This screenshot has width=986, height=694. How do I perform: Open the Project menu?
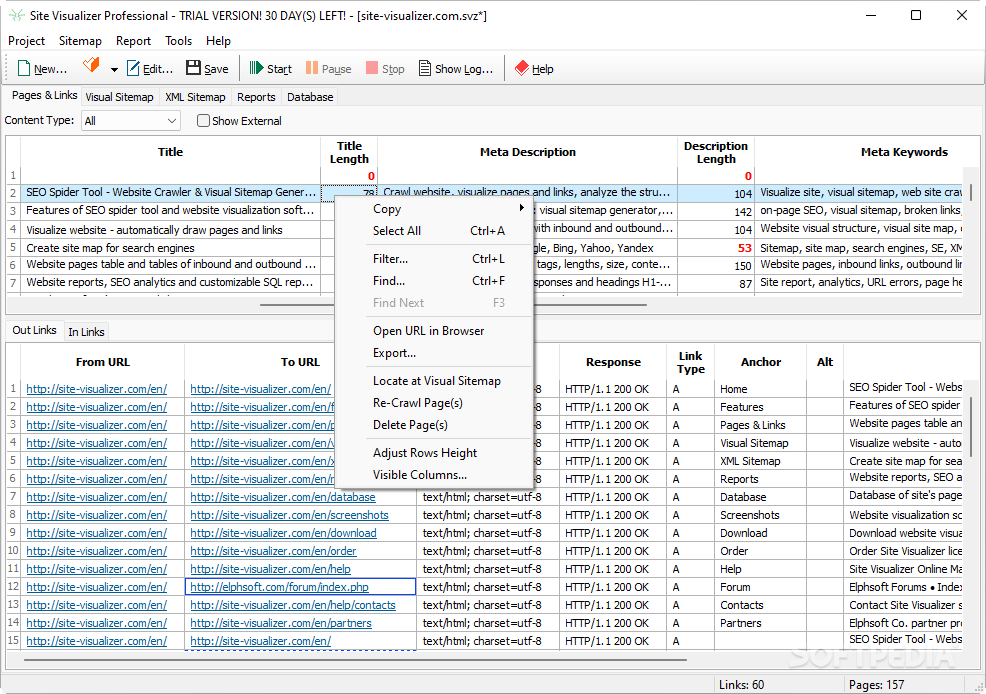26,41
